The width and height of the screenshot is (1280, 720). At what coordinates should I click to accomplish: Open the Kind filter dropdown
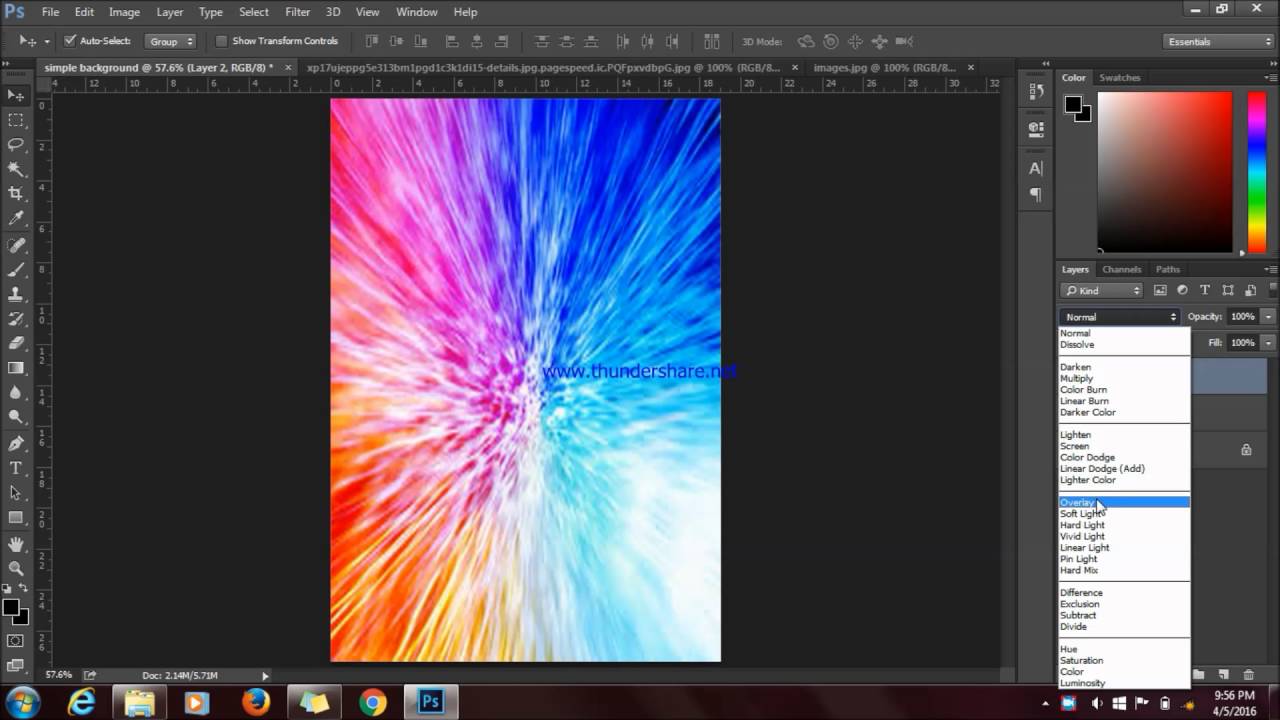[x=1102, y=290]
